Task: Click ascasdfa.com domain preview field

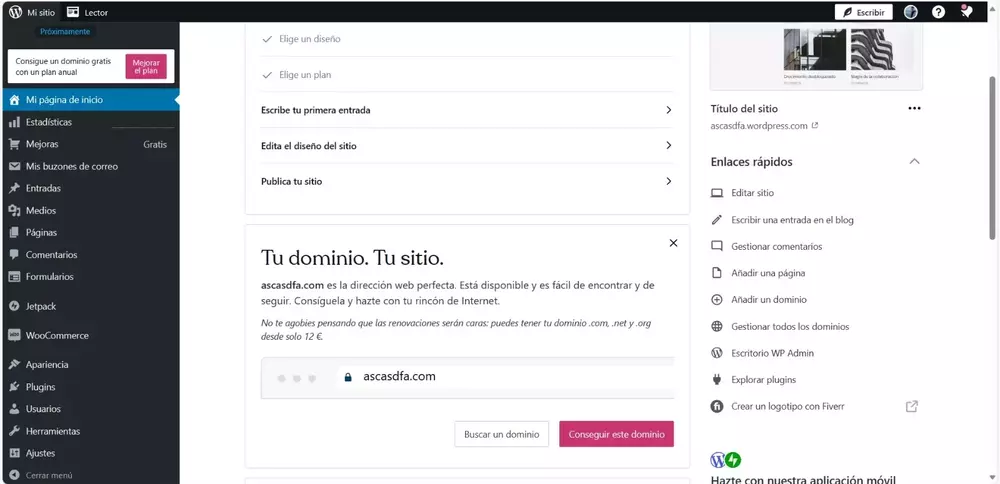Action: click(x=467, y=378)
